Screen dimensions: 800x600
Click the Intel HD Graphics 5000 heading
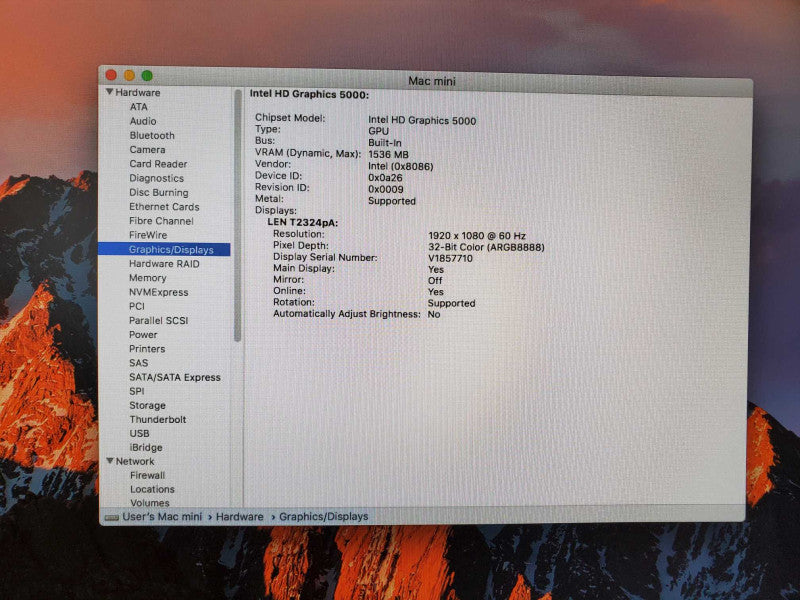[309, 94]
